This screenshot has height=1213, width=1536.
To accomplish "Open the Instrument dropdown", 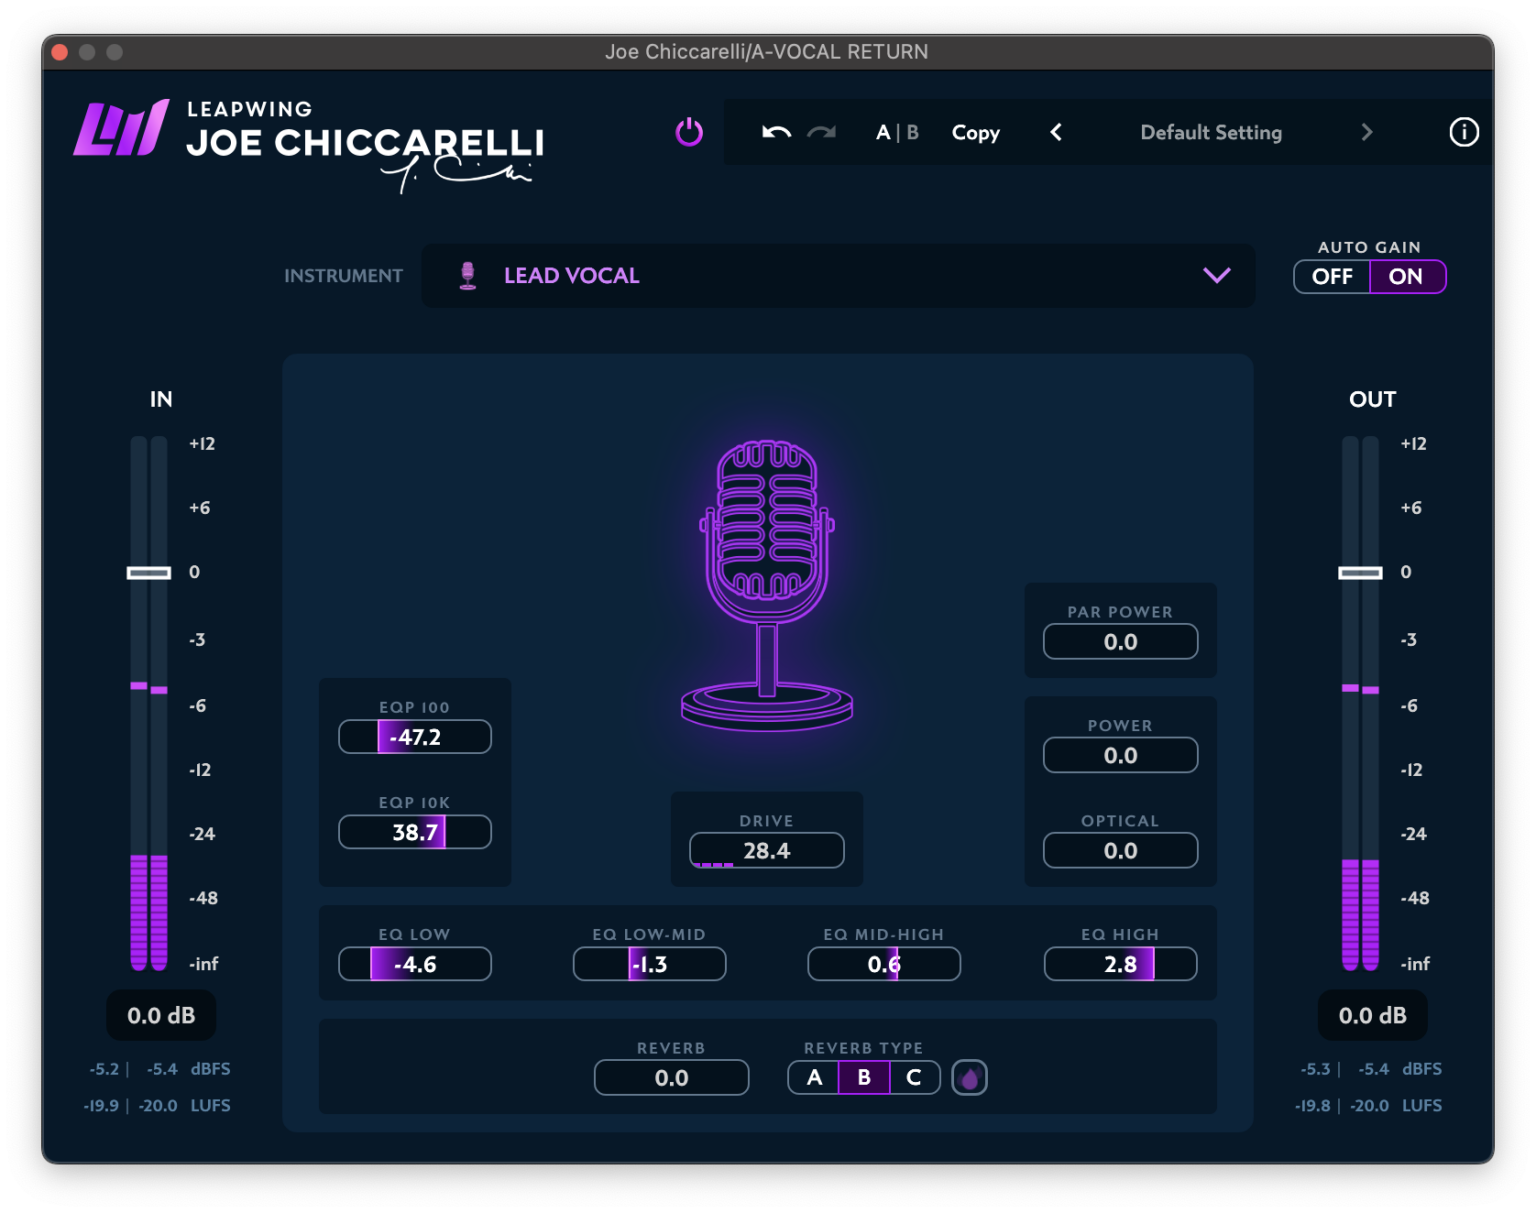I will tap(1216, 275).
